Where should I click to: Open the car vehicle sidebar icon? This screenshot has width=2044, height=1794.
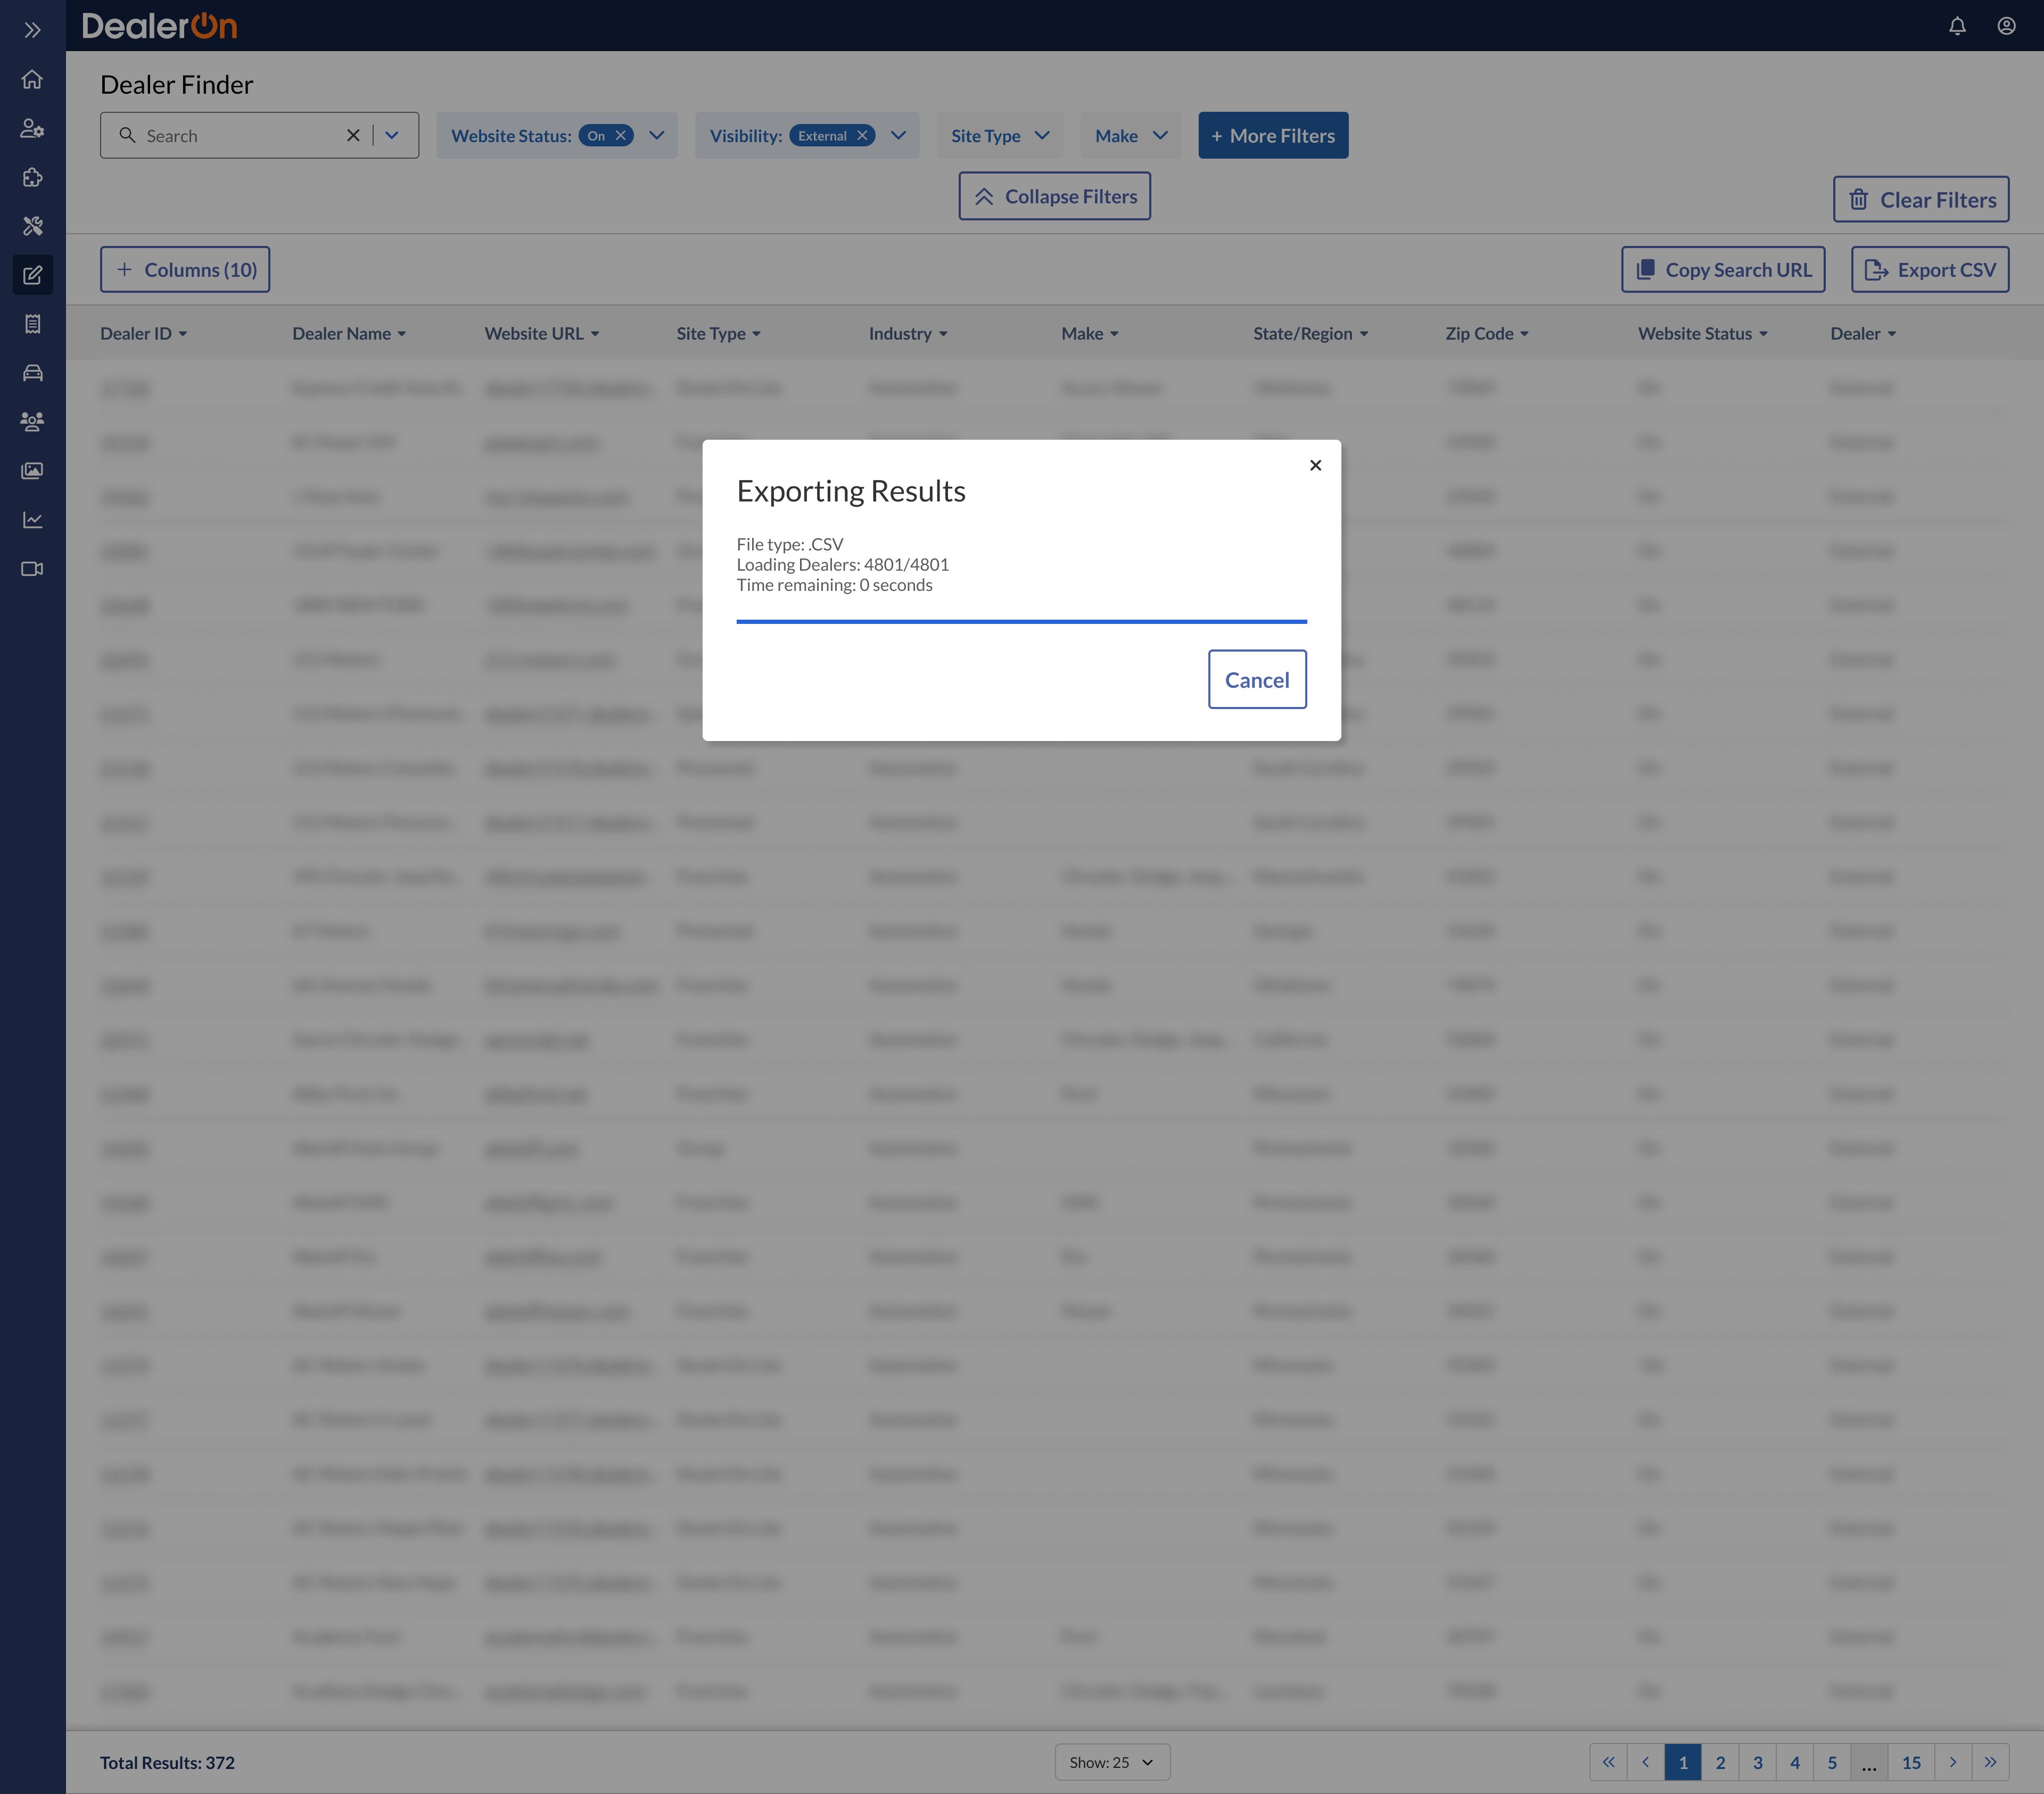(32, 373)
